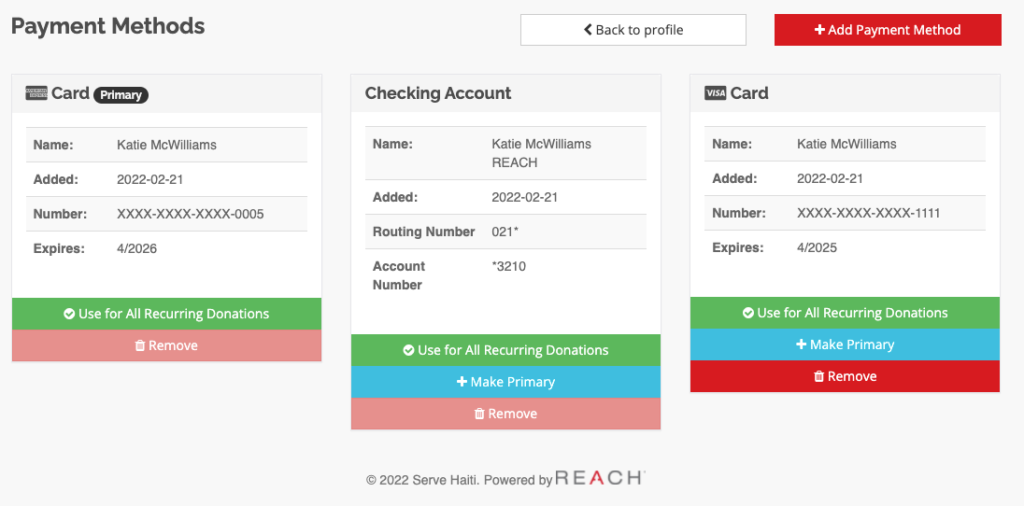Viewport: 1024px width, 506px height.
Task: Click the Amex card icon in the first panel header
Action: coord(37,93)
